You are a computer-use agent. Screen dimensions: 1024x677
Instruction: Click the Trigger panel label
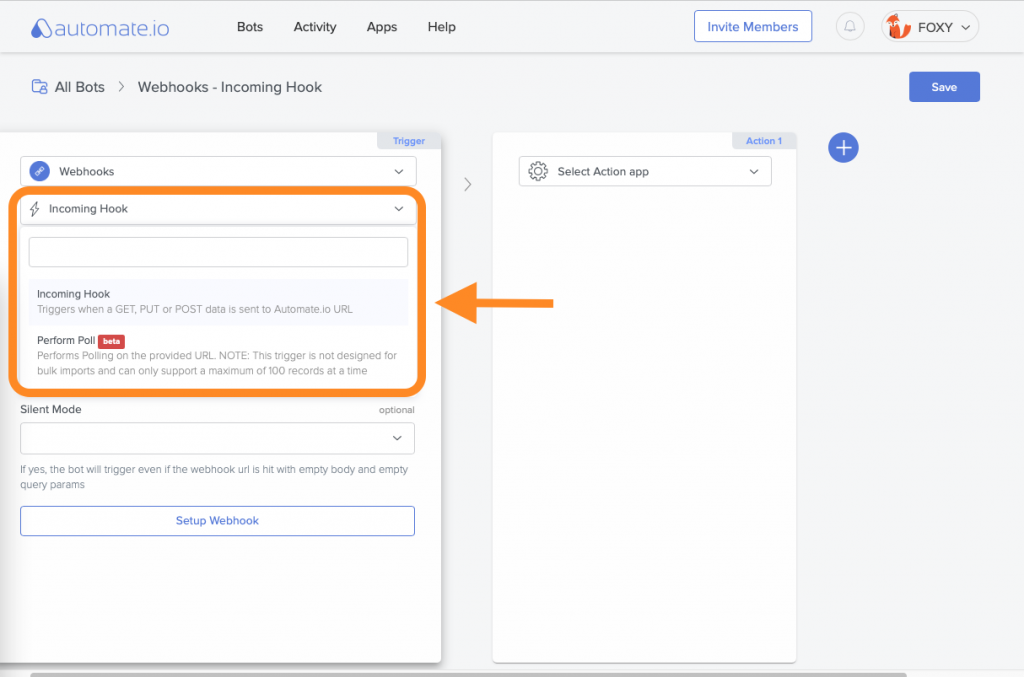[409, 141]
